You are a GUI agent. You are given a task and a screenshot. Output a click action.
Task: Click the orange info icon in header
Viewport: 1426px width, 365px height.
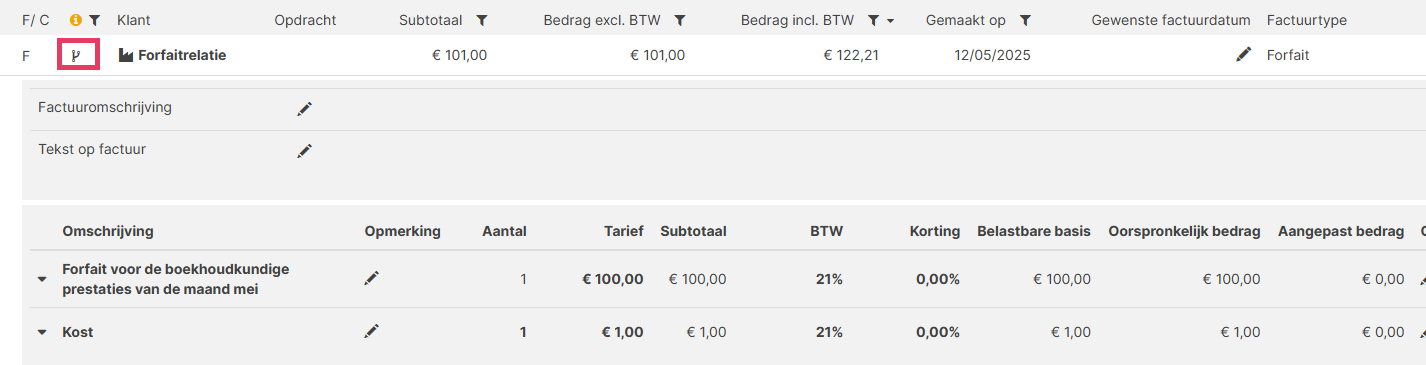76,20
